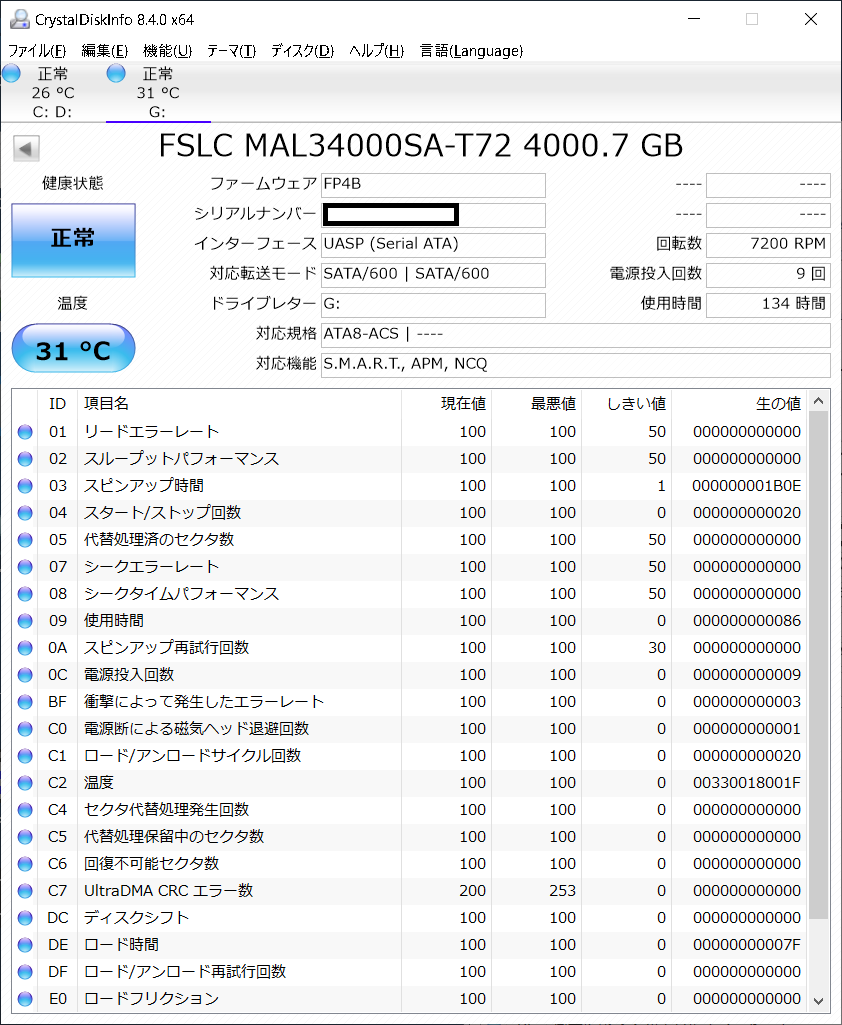842x1025 pixels.
Task: Click the redacted シリアルナンバー field
Action: pos(433,215)
